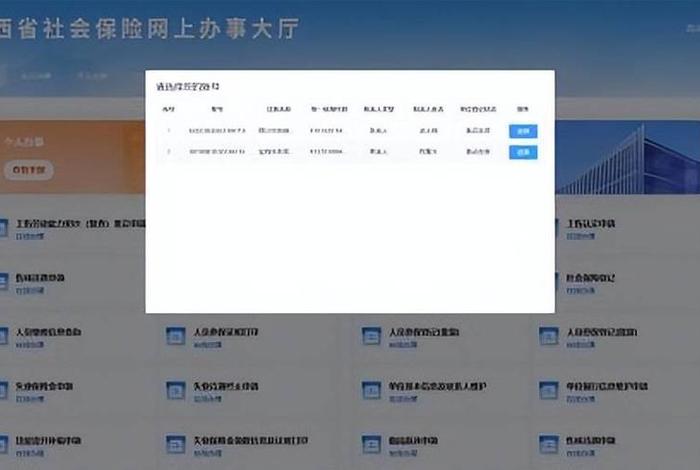Screen dimensions: 700x470
Task: Open the icon beside 失业保险金领取信息及证明打印
Action: pos(175,445)
